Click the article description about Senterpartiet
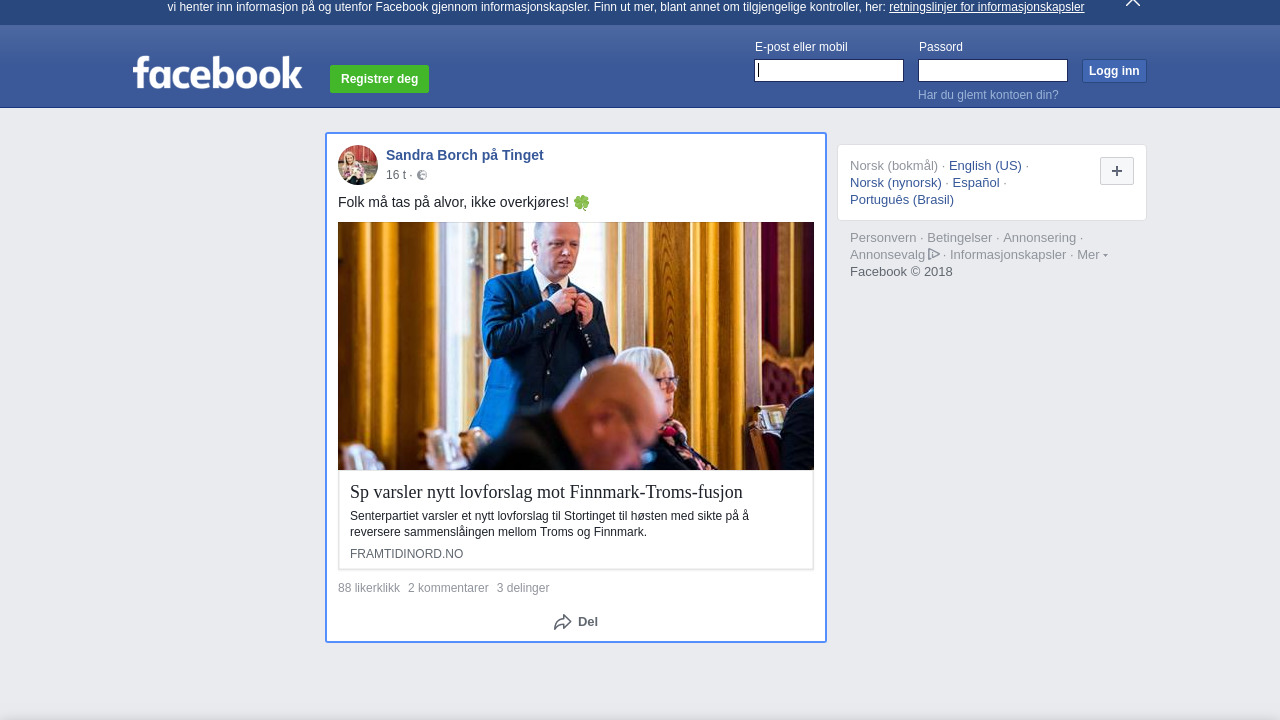 [549, 524]
